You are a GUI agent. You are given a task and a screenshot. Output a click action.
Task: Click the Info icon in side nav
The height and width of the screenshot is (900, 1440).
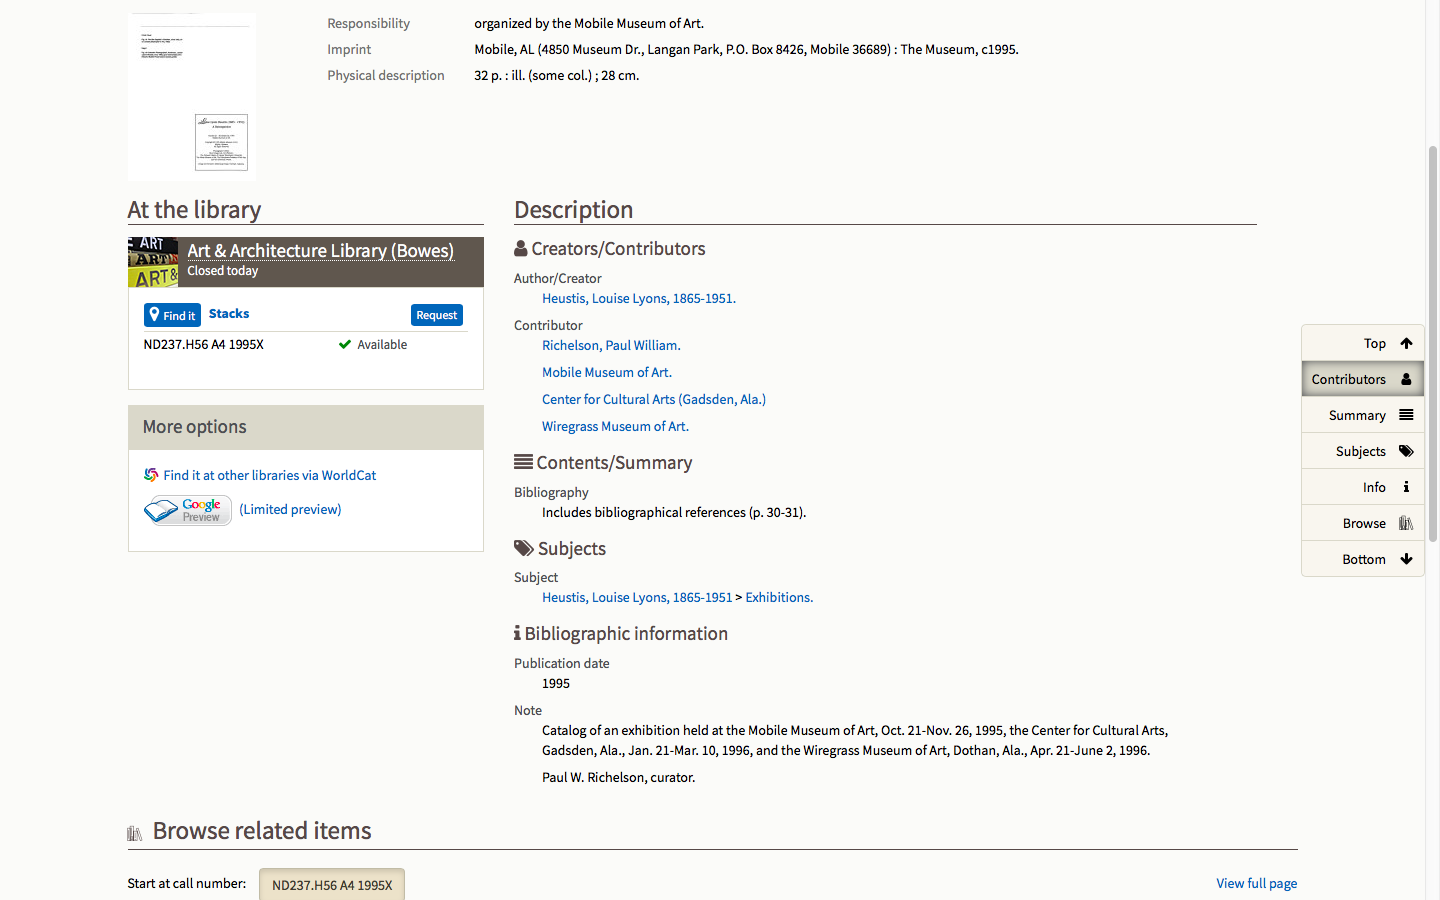(1406, 487)
